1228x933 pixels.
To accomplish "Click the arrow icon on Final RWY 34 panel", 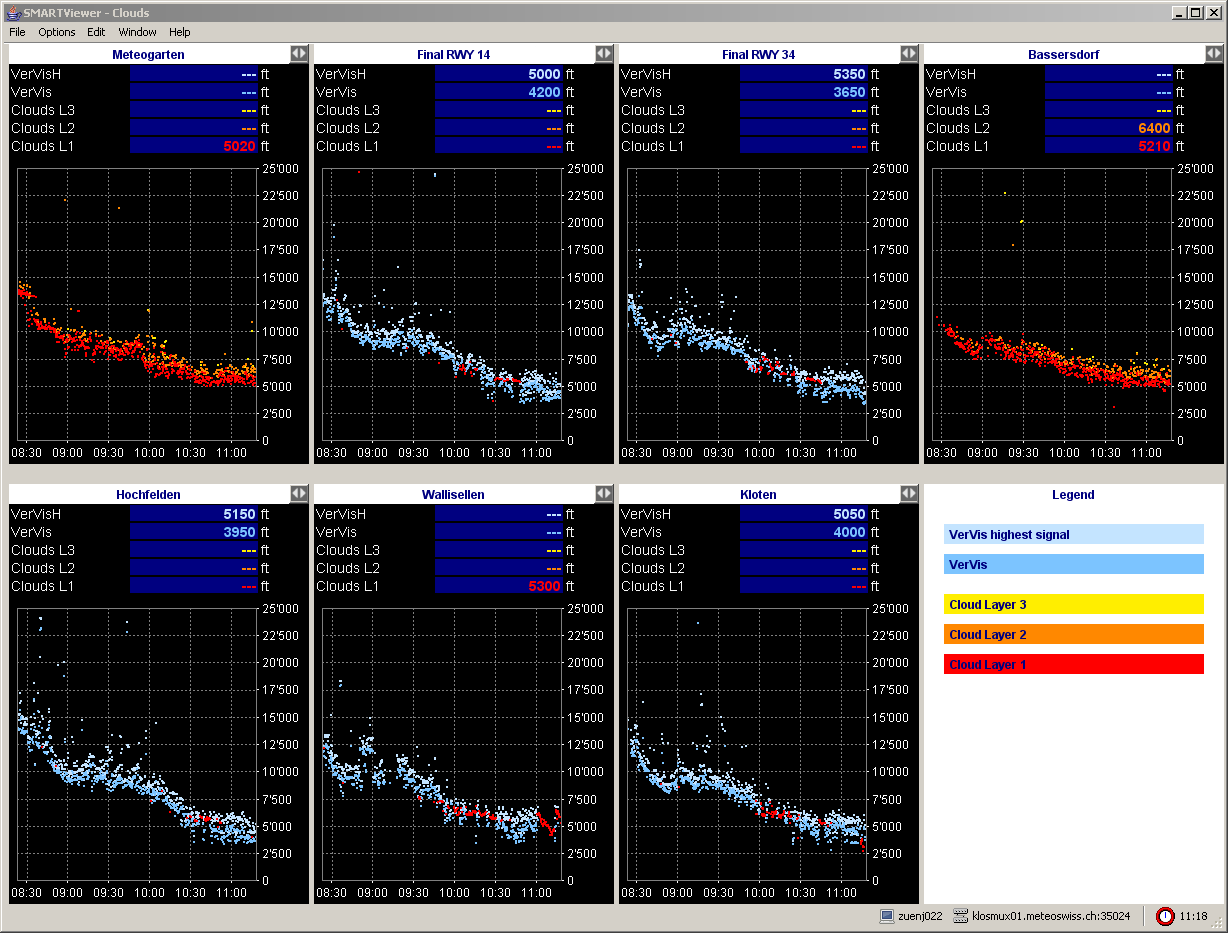I will point(908,54).
